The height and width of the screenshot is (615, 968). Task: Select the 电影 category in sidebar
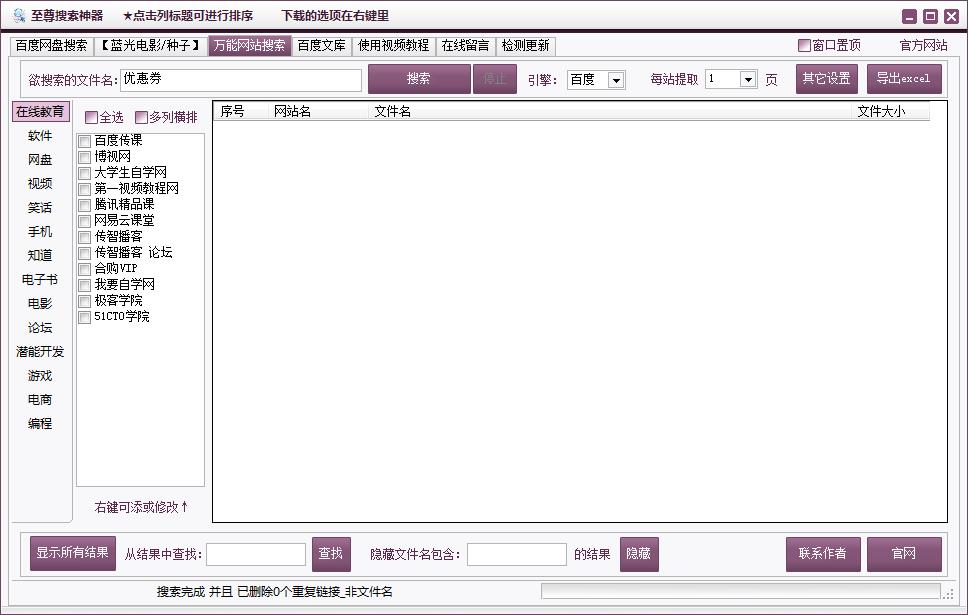click(x=39, y=304)
